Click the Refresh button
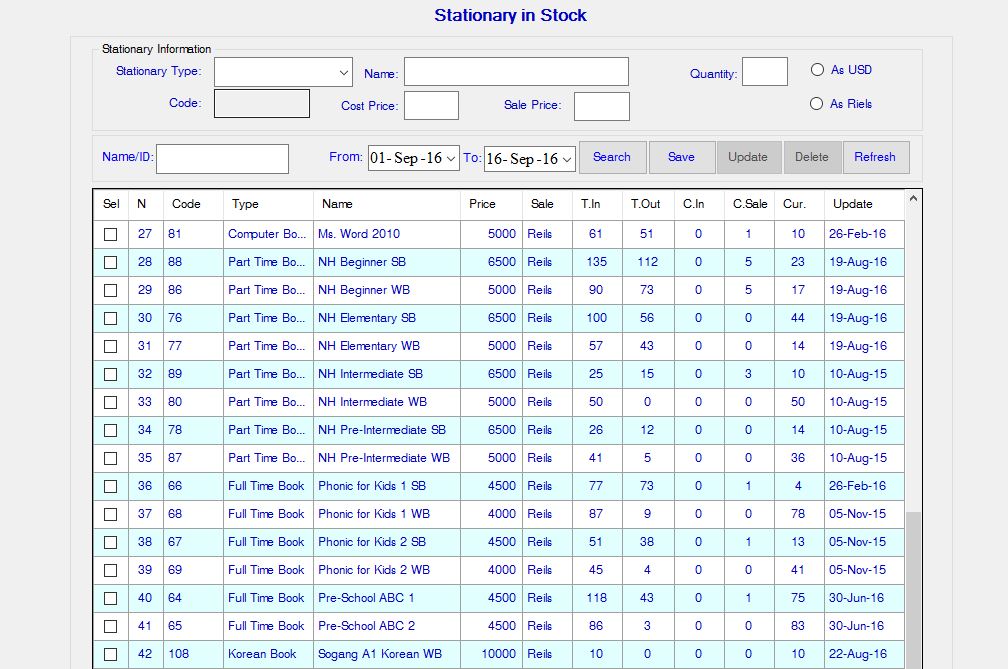This screenshot has height=669, width=1008. 876,157
